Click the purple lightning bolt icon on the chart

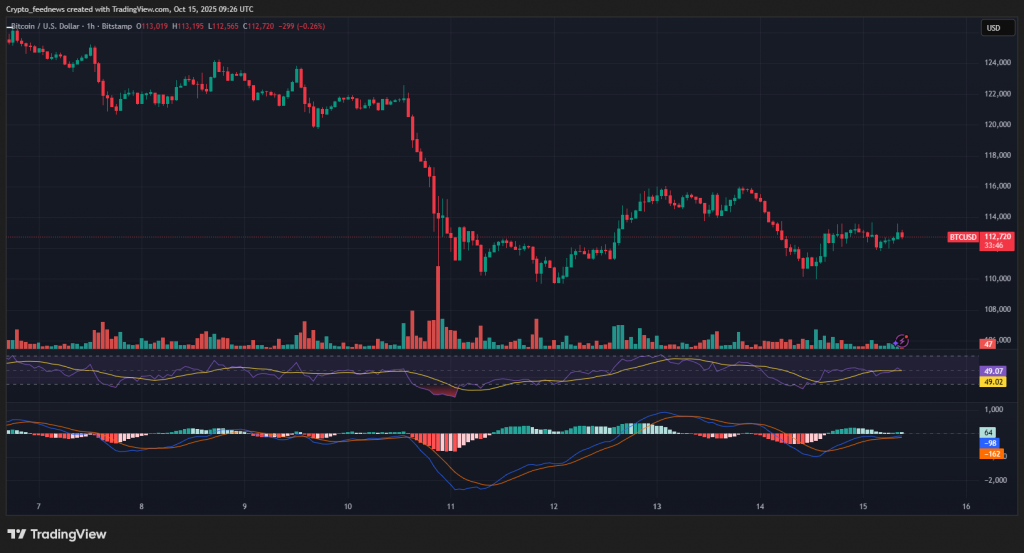902,340
